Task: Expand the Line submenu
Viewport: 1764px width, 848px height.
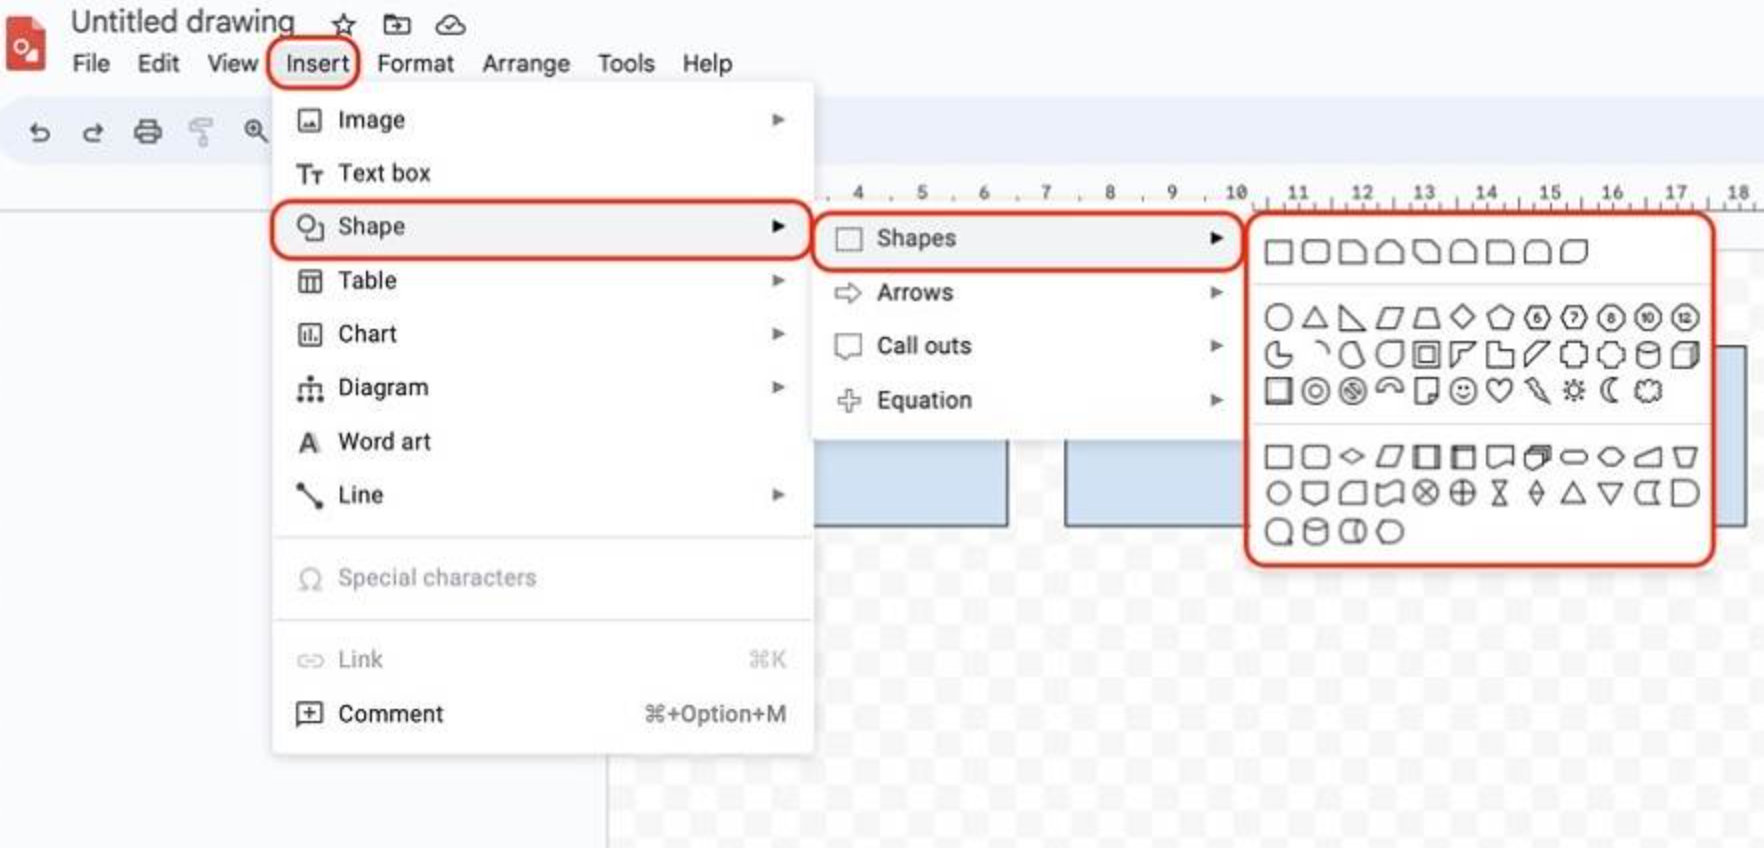Action: (359, 494)
